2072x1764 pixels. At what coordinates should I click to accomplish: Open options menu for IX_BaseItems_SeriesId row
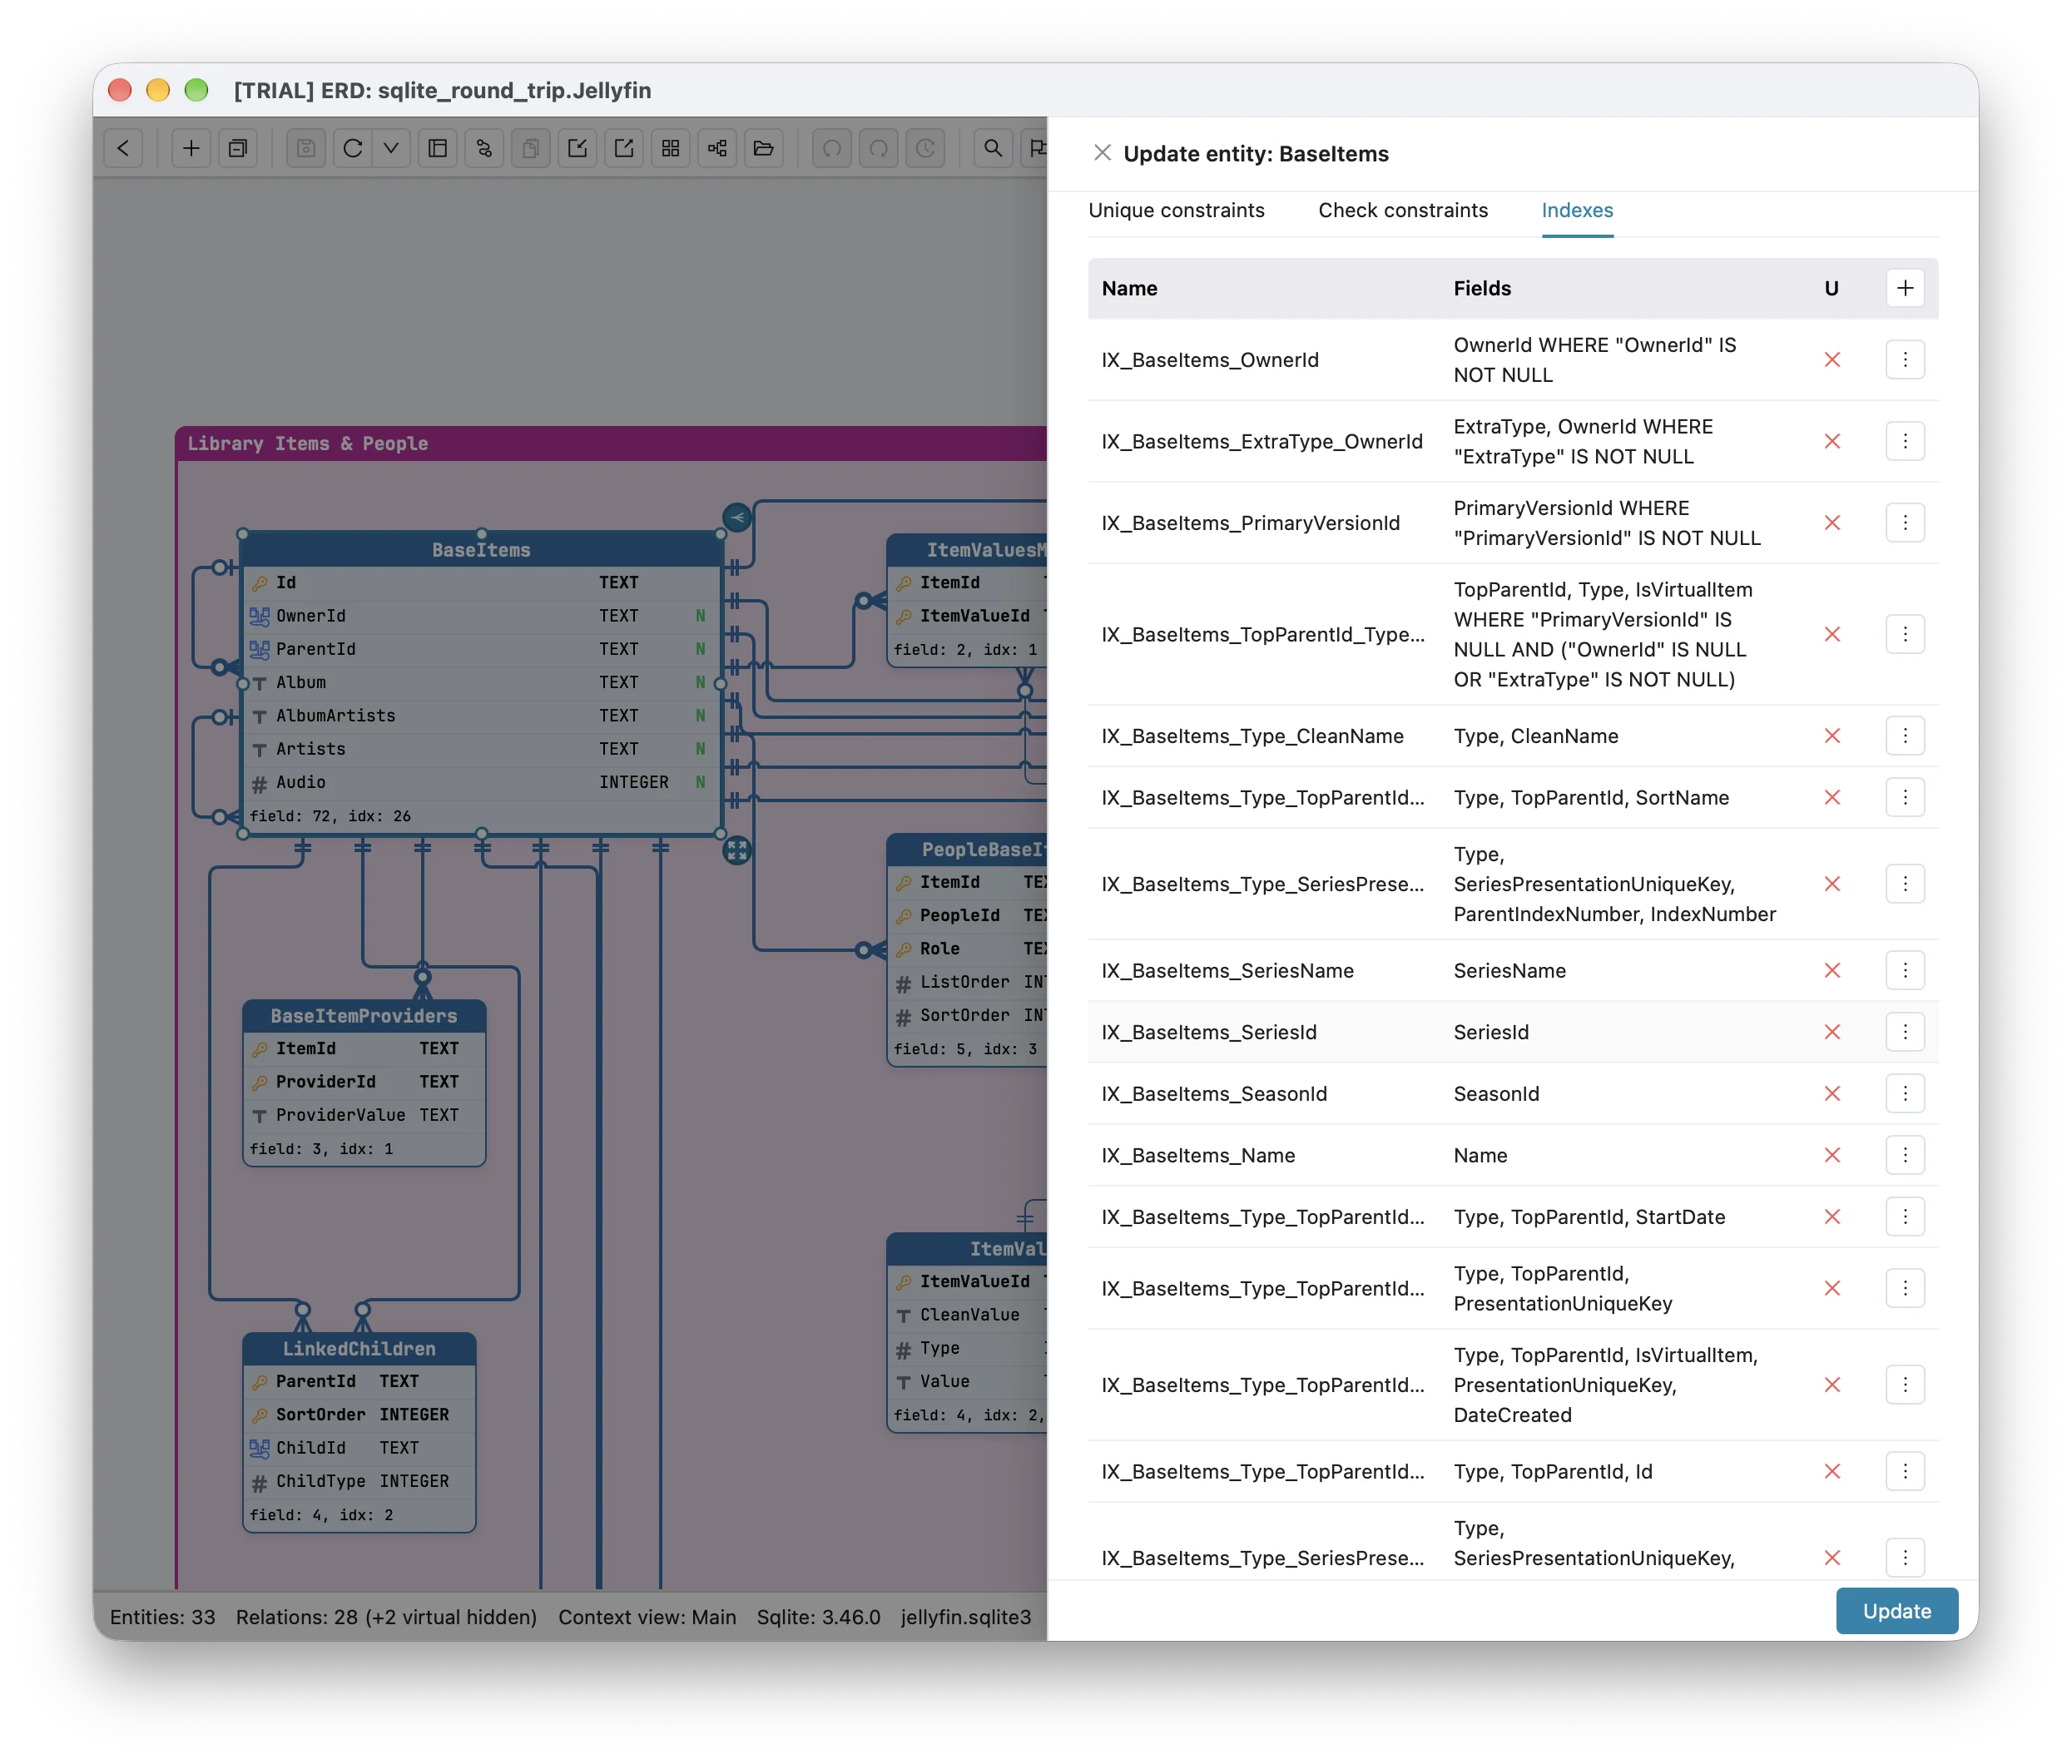[1905, 1032]
